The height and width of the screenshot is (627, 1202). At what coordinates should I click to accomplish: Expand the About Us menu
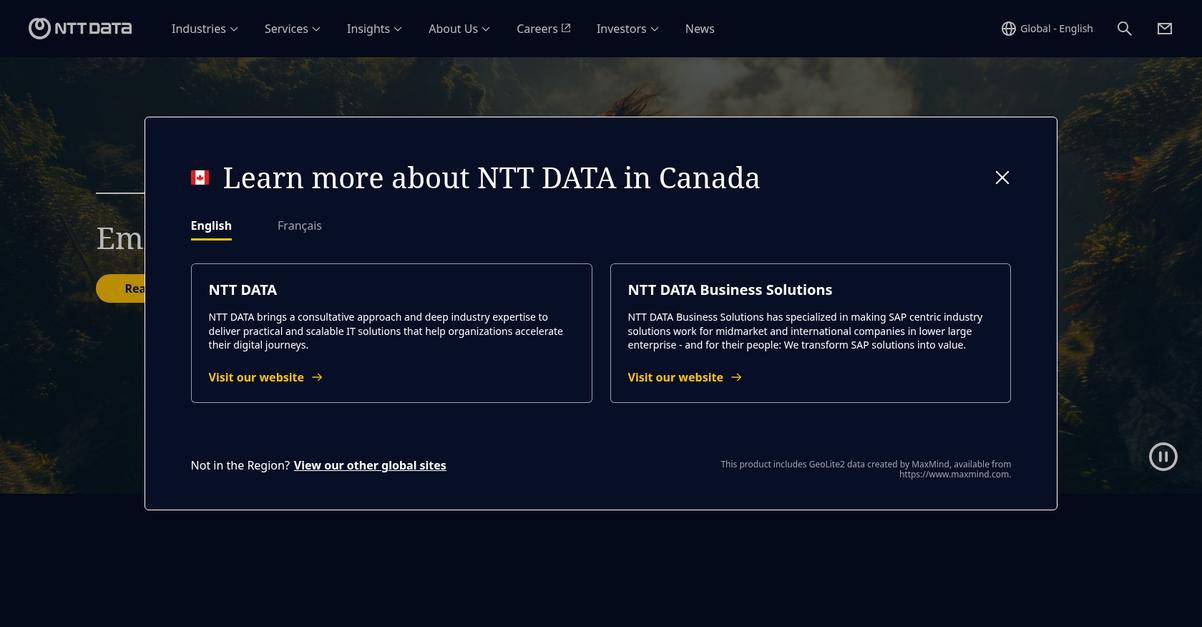459,29
